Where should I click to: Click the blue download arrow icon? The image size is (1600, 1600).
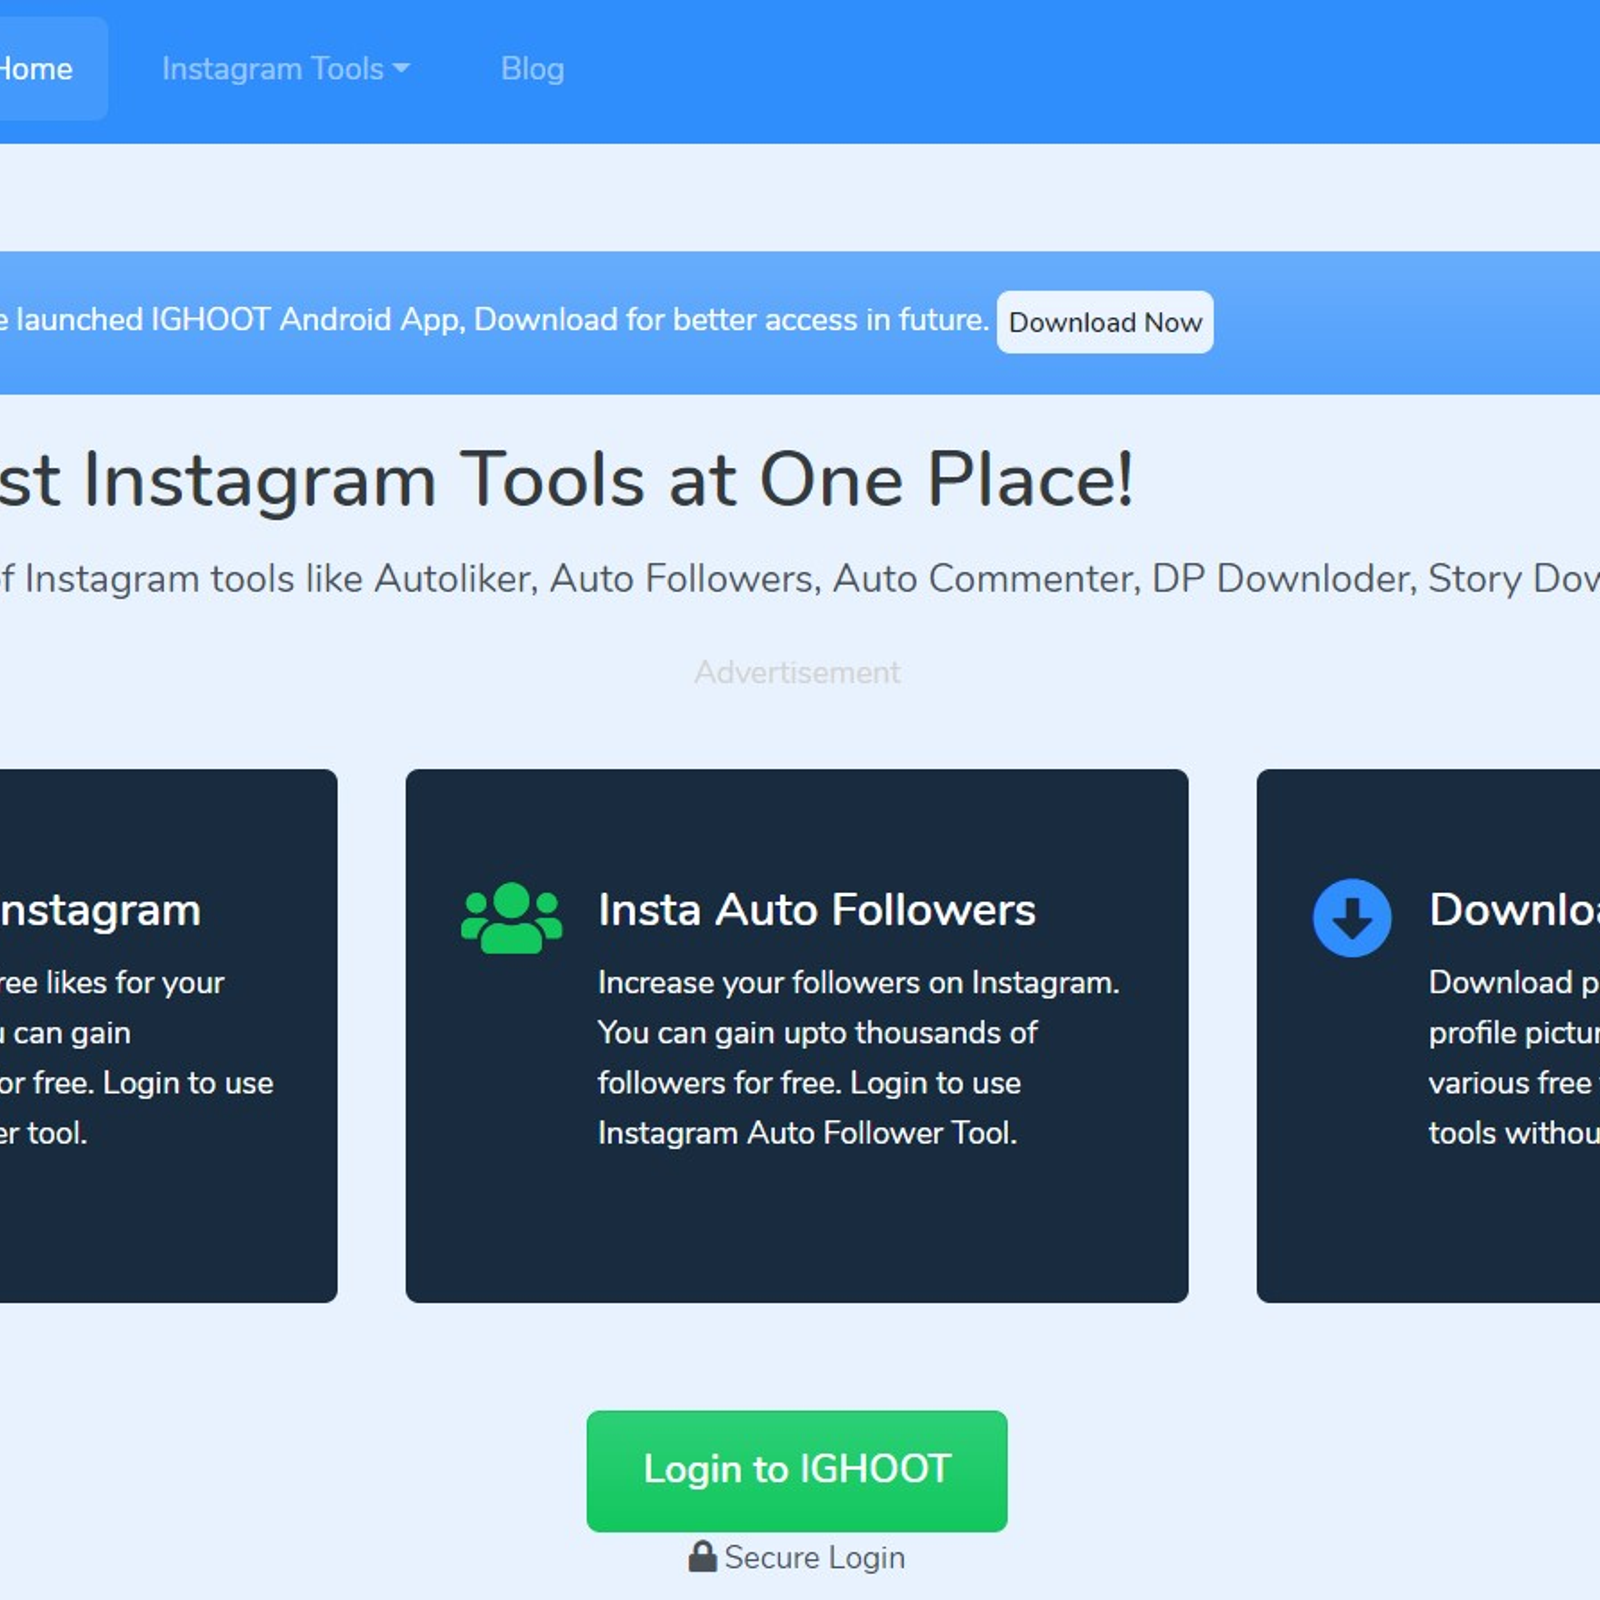pyautogui.click(x=1351, y=917)
